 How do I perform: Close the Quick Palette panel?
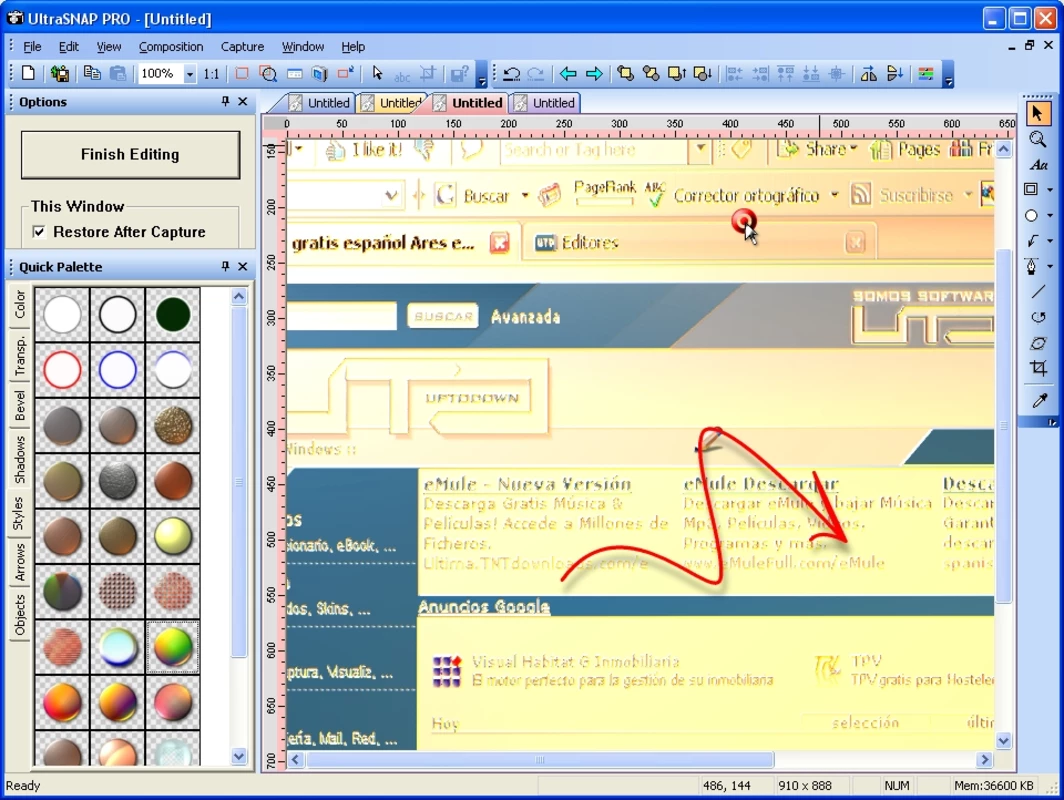tap(242, 266)
